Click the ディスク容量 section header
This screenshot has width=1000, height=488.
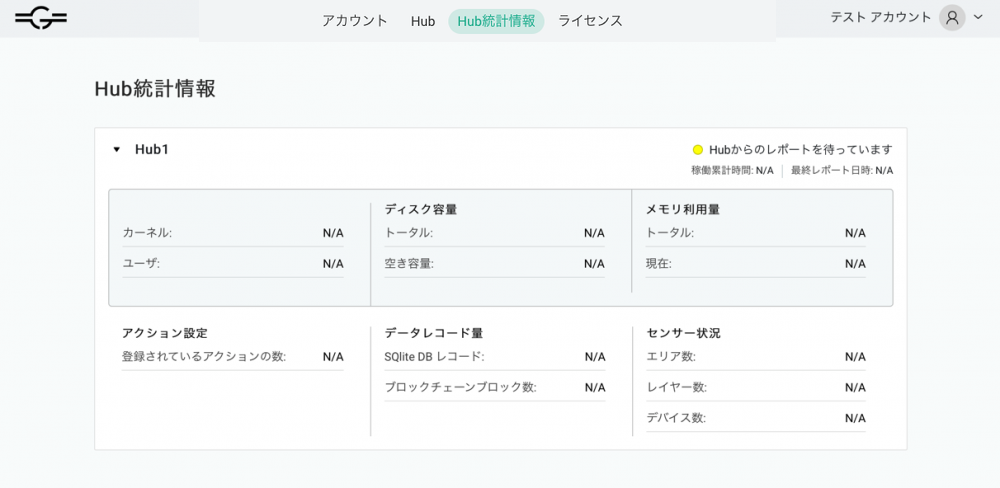tap(420, 209)
